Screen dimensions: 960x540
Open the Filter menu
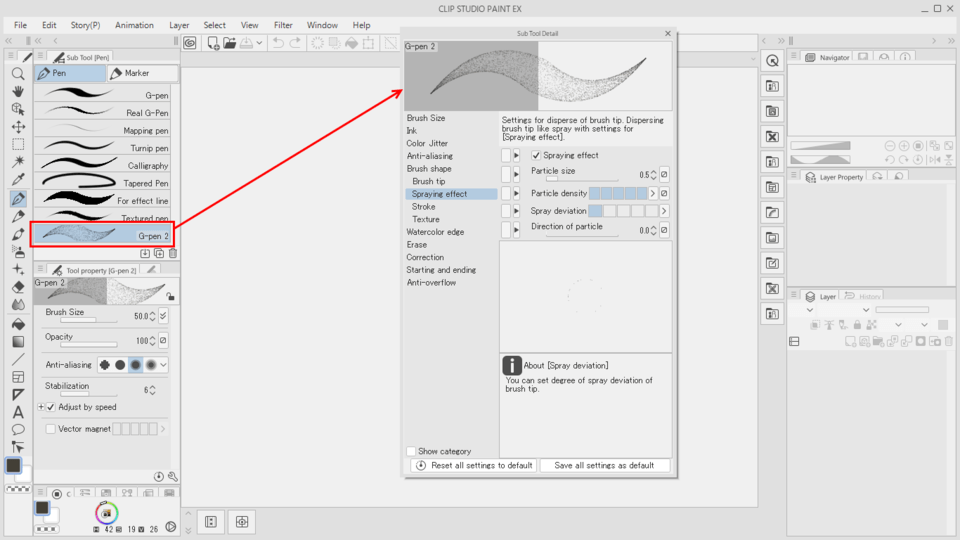click(x=283, y=25)
